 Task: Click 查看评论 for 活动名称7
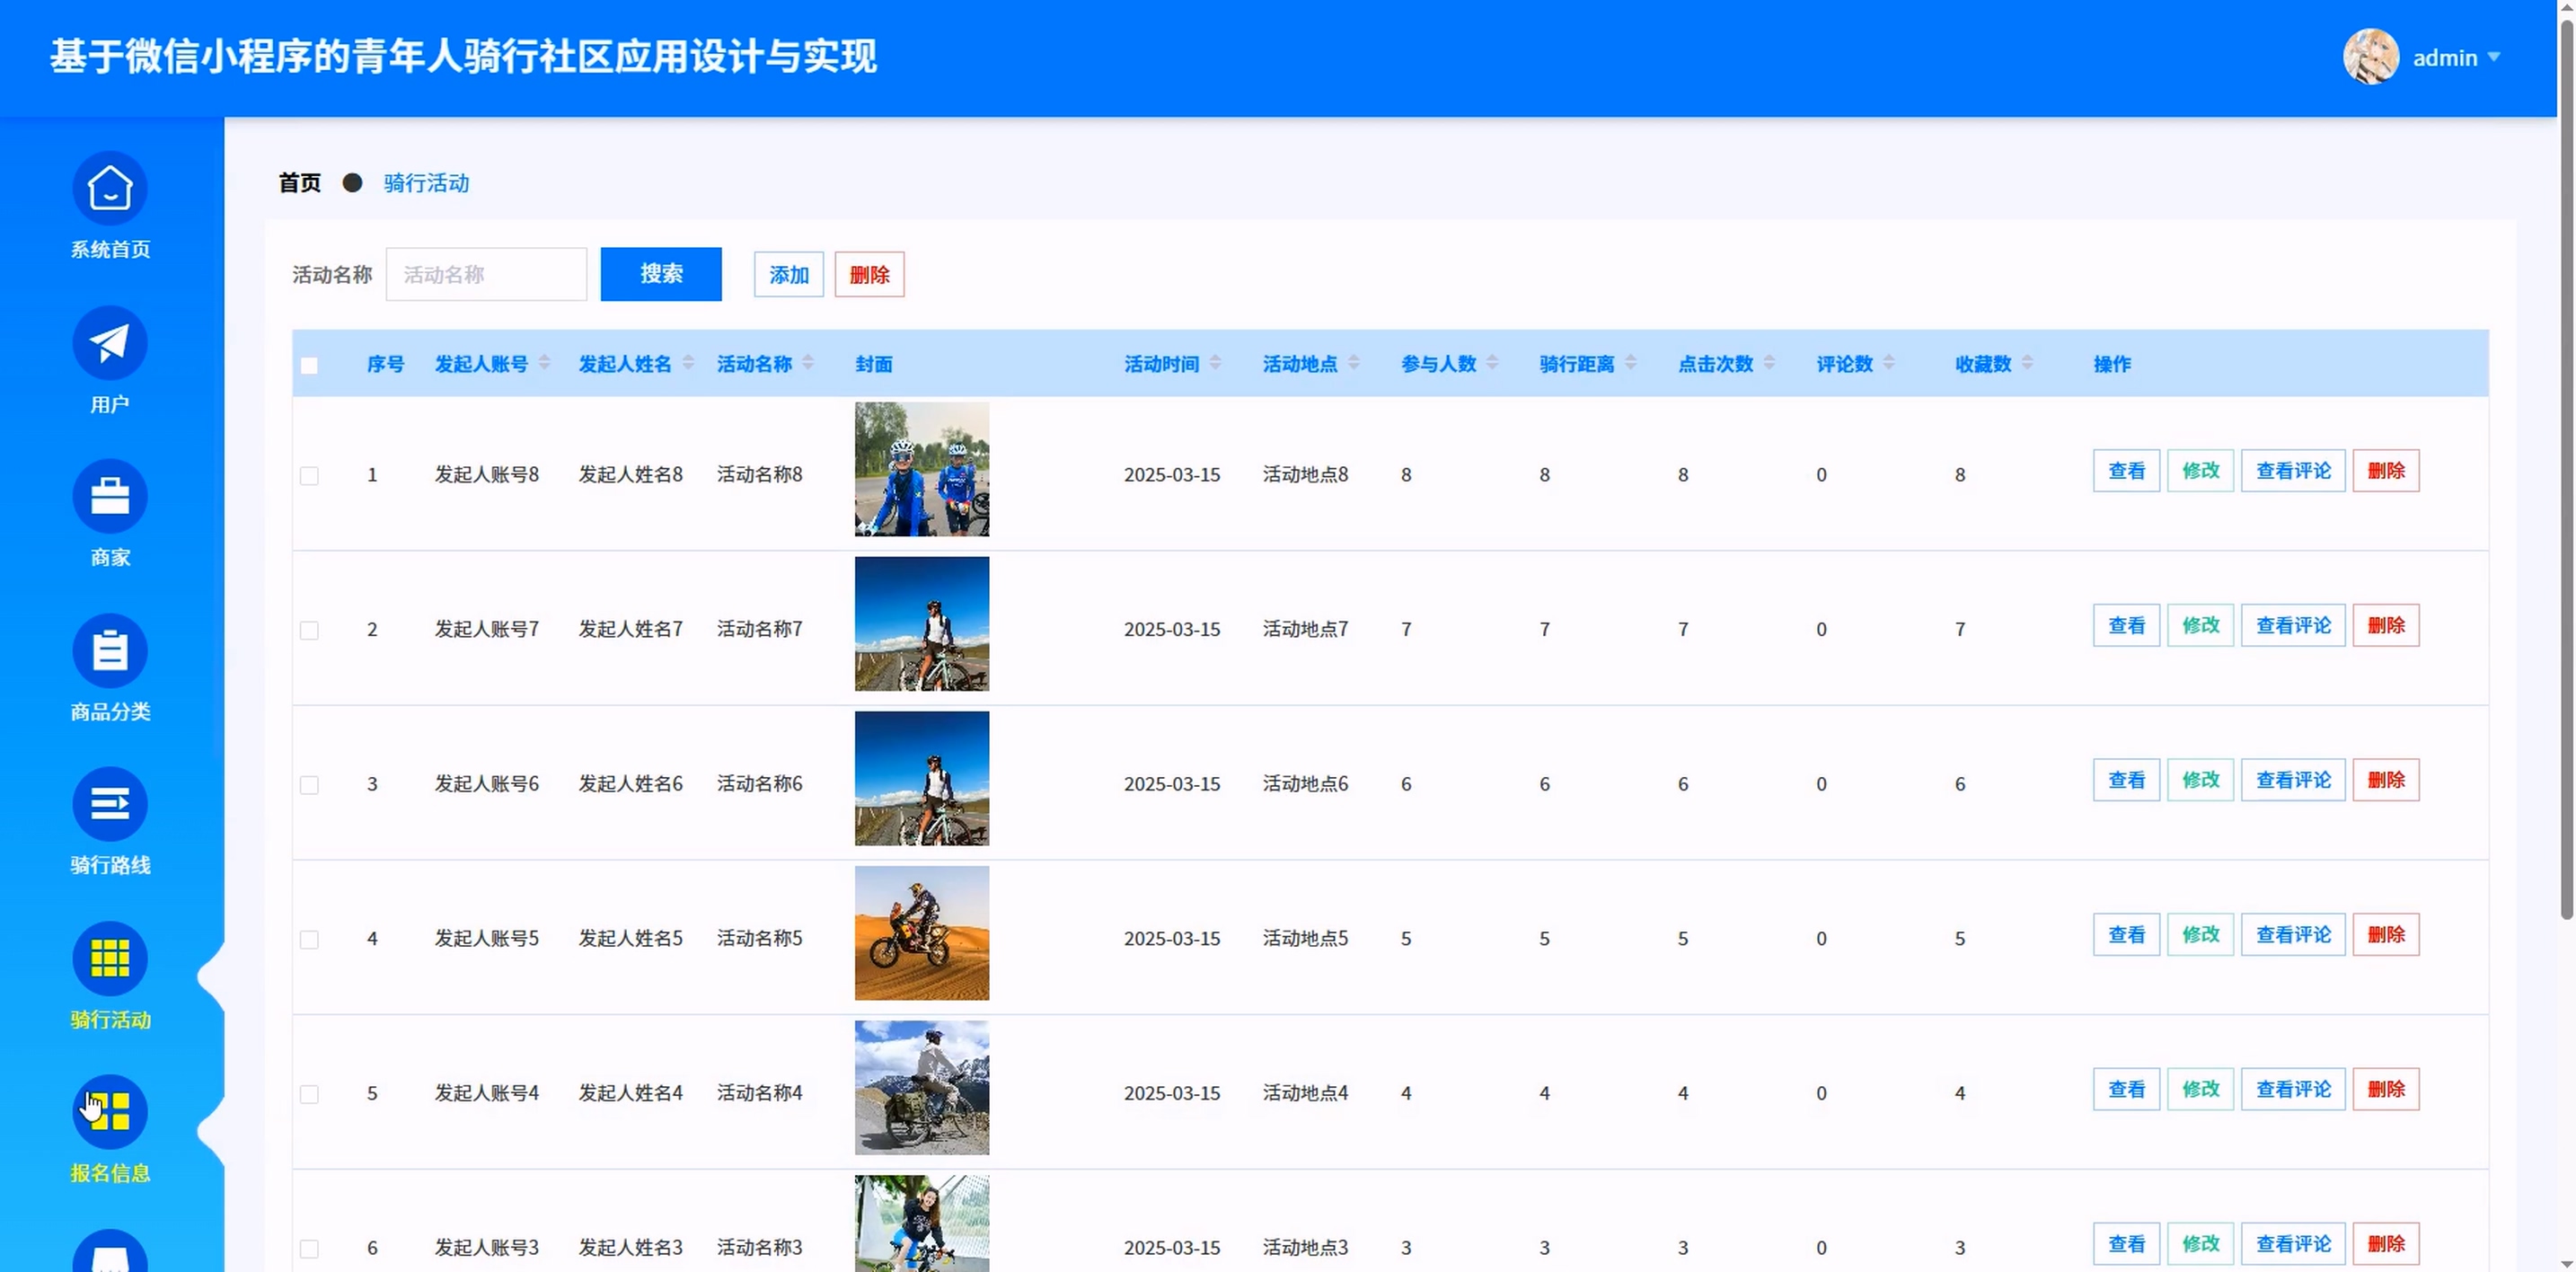(x=2292, y=626)
